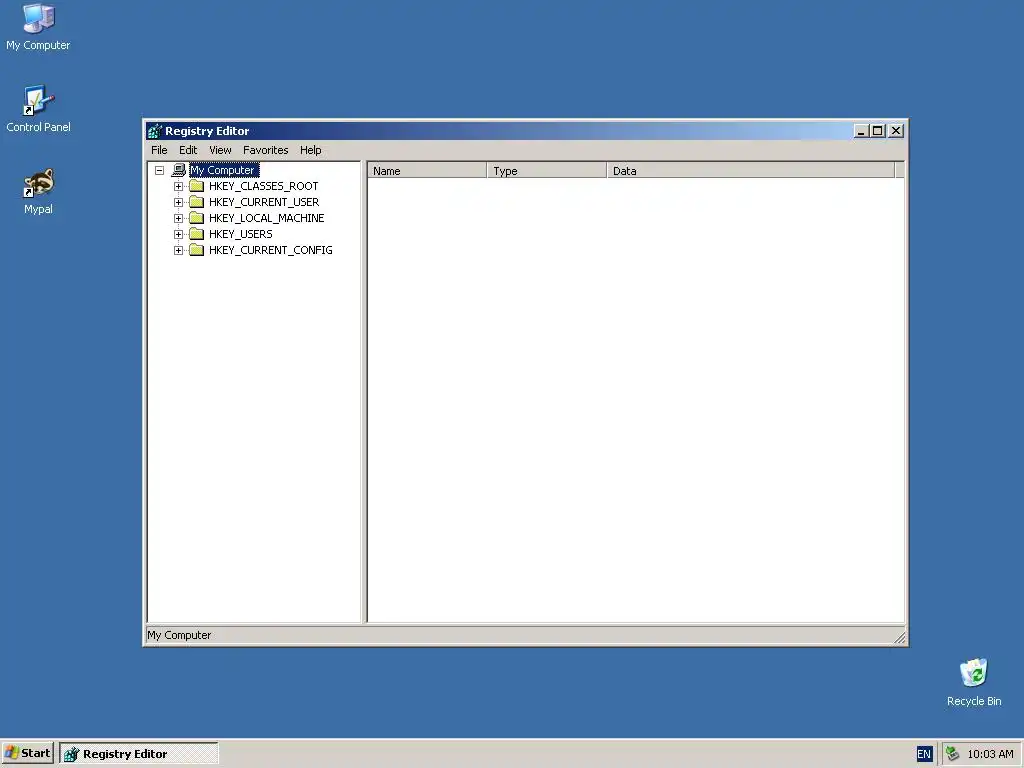Expand the HKEY_CURRENT_USER key

pyautogui.click(x=178, y=202)
